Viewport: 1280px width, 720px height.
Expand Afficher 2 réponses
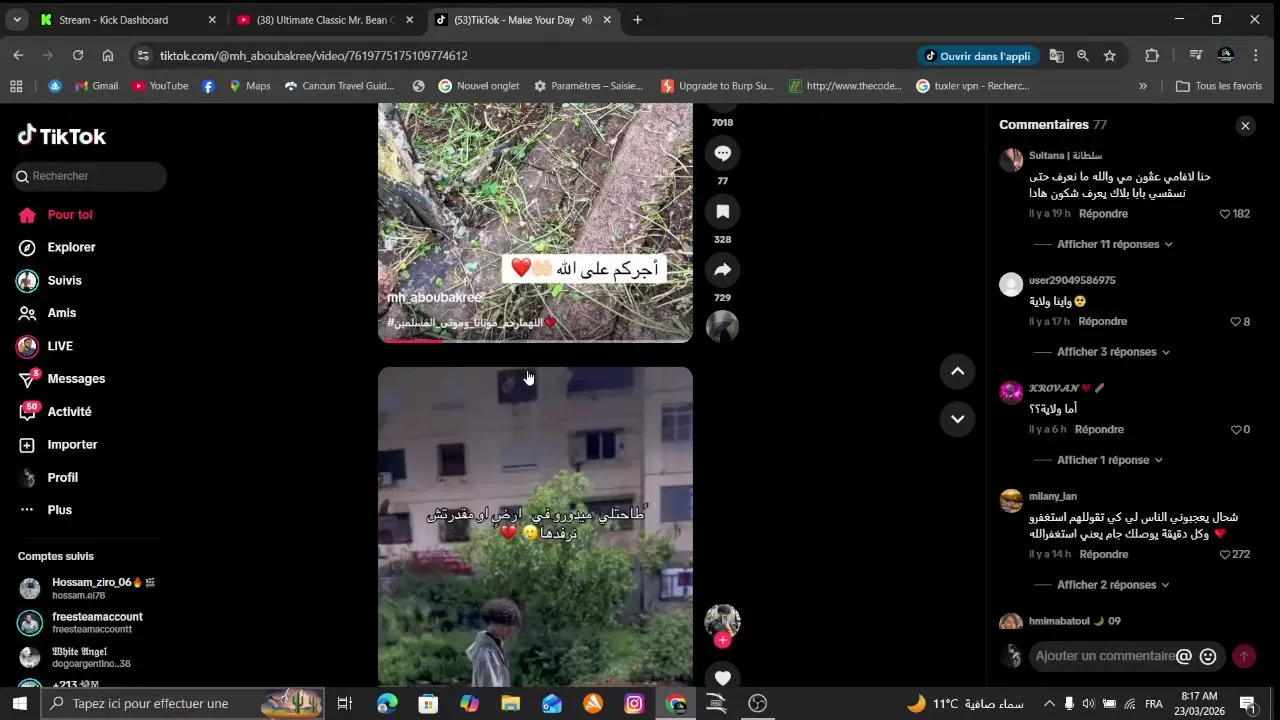point(1113,585)
